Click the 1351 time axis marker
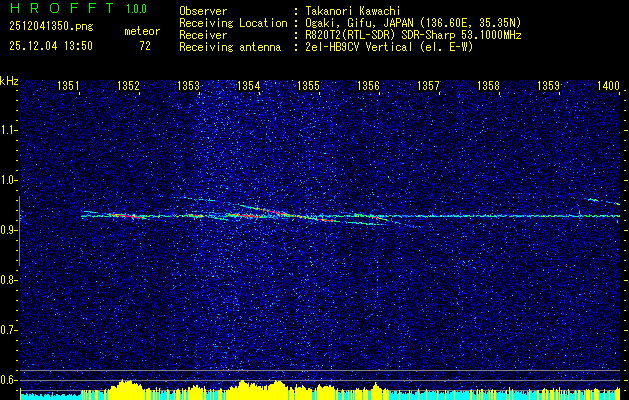 pyautogui.click(x=68, y=85)
